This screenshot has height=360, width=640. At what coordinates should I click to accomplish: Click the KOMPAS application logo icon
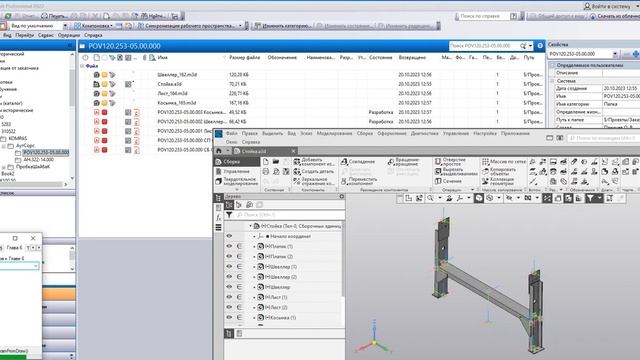(219, 134)
